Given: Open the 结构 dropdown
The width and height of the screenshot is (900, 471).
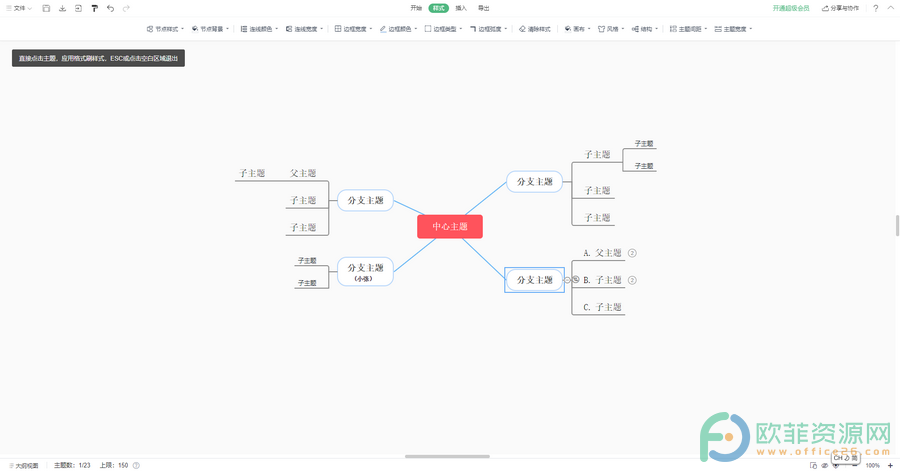Looking at the screenshot, I should click(x=645, y=29).
